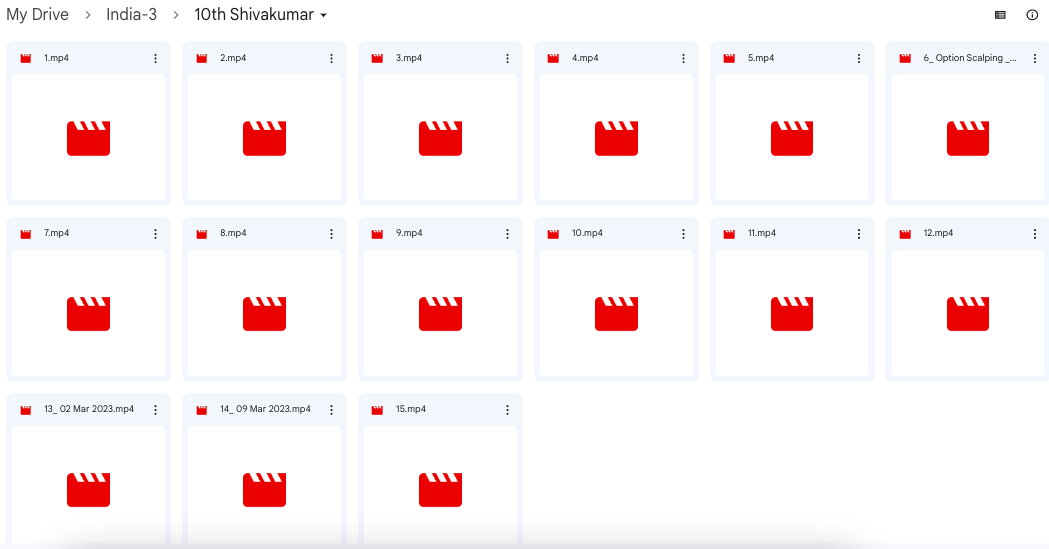Open more actions for 12.mp4
This screenshot has width=1049, height=549.
1035,233
